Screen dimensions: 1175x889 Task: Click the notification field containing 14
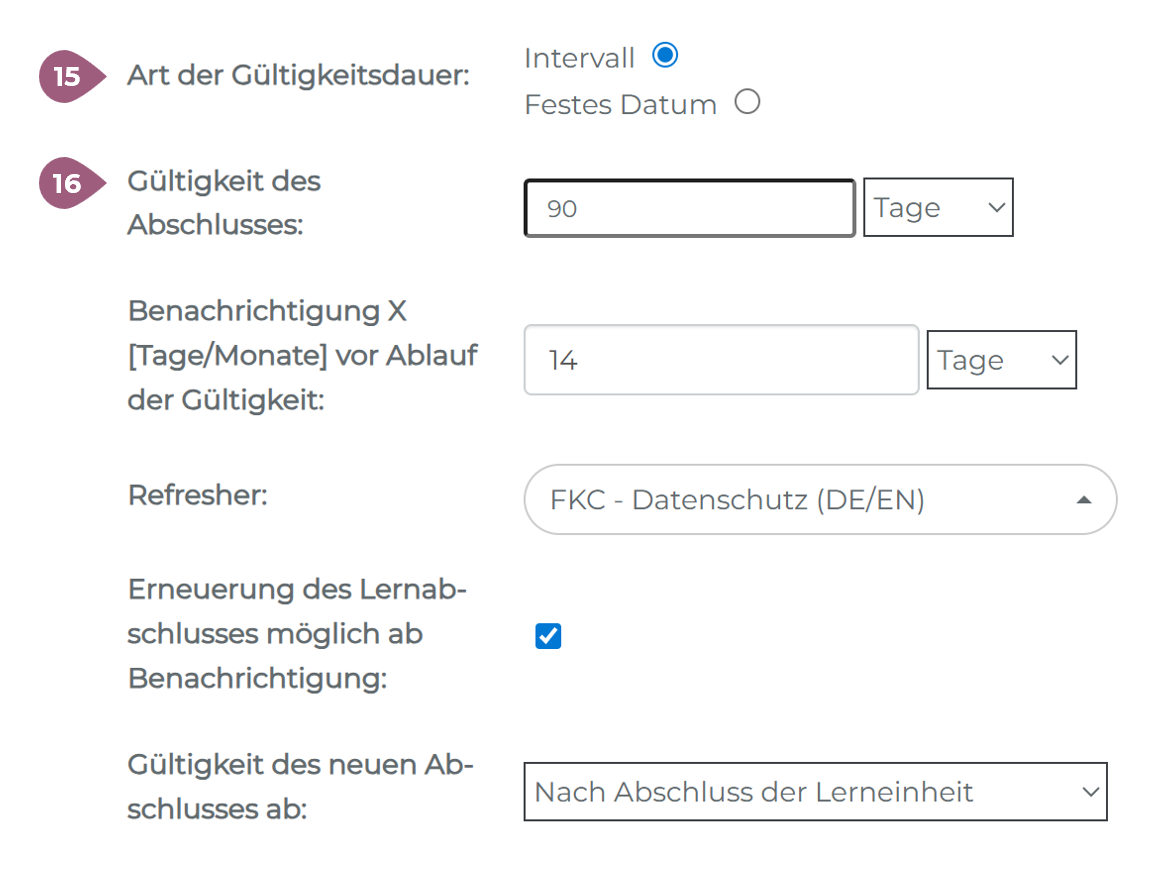(x=721, y=360)
